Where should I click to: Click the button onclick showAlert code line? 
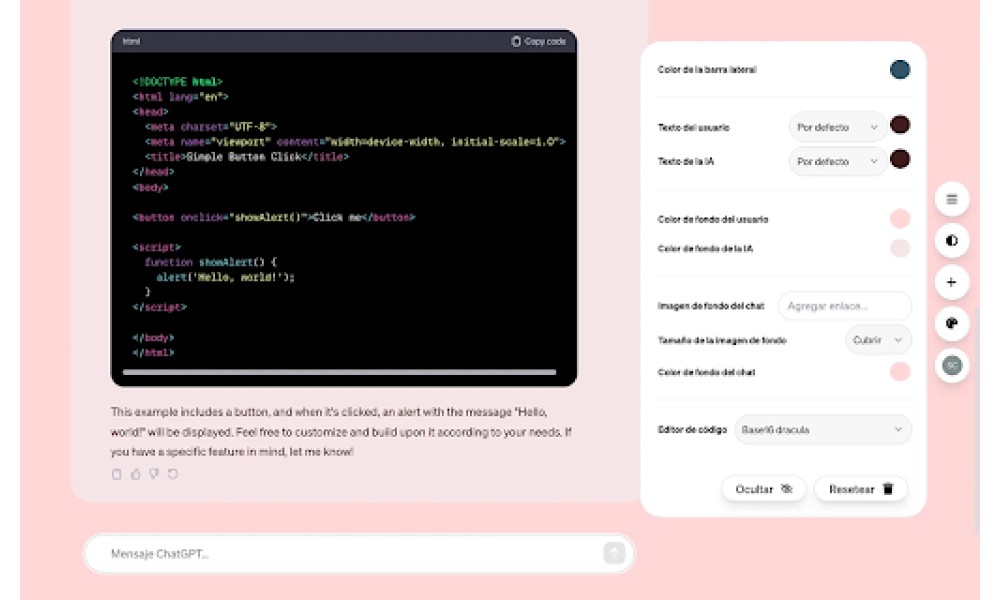click(x=274, y=217)
